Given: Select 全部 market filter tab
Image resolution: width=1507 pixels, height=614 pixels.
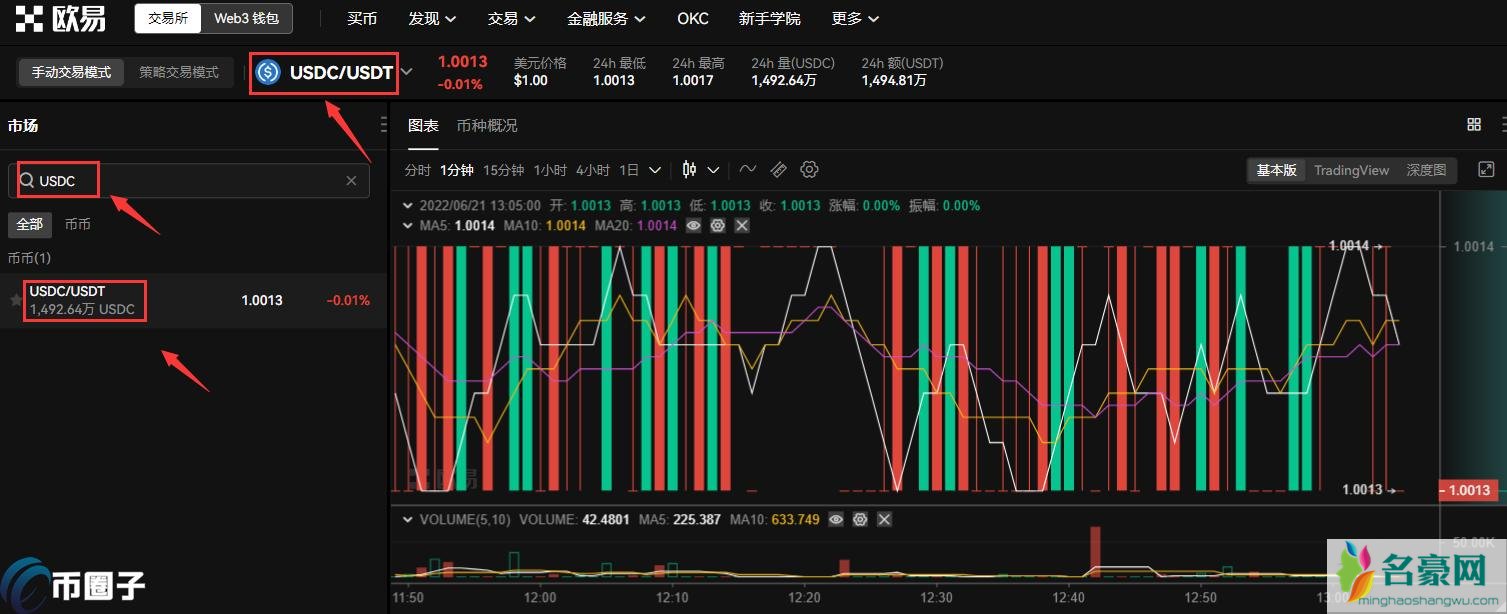Looking at the screenshot, I should tap(30, 224).
